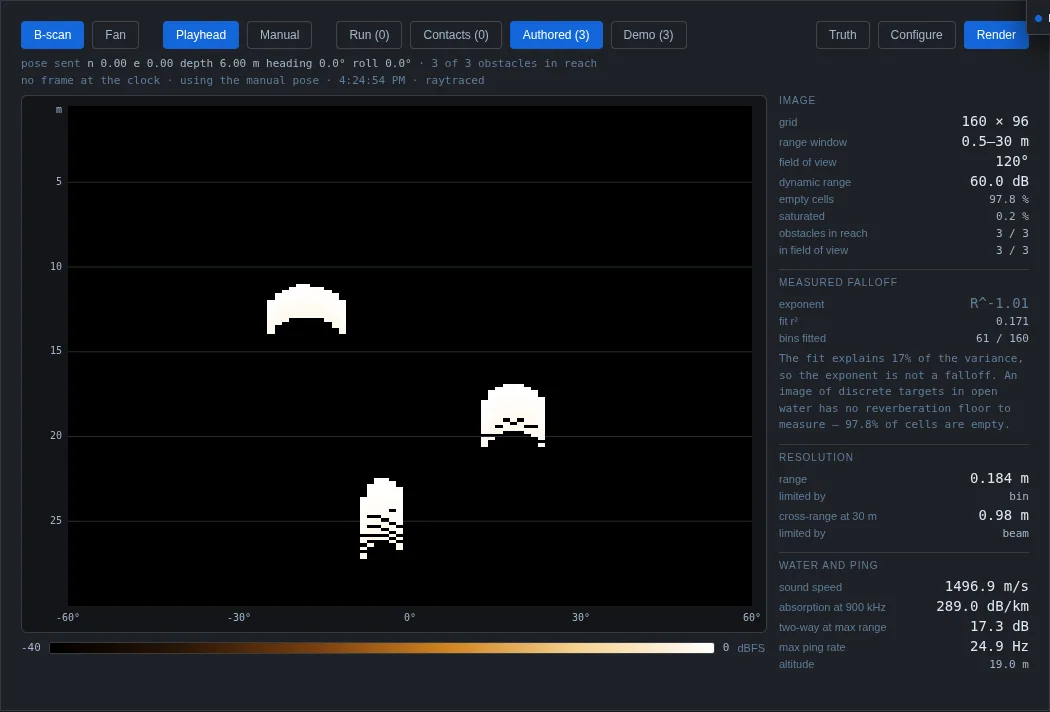The image size is (1050, 712).
Task: Select the Playhead pose mode
Action: [201, 35]
